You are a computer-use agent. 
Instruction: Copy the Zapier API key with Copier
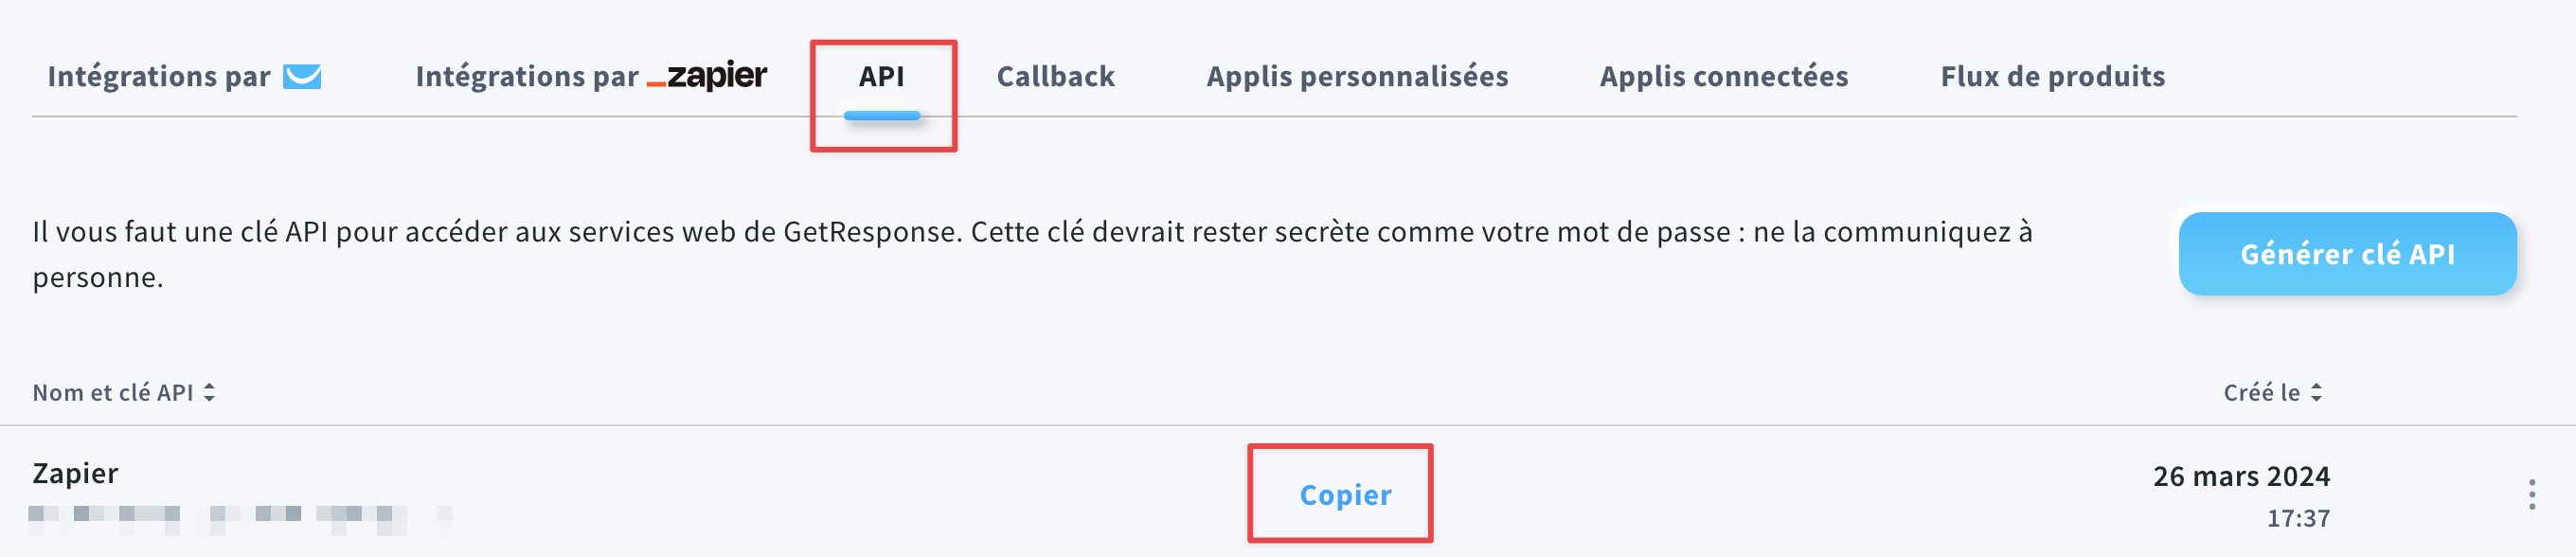point(1345,495)
